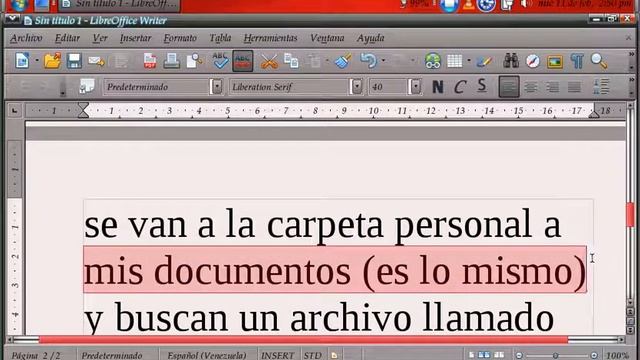The image size is (640, 360).
Task: Click inside the Predeterminado style field
Action: coord(157,87)
